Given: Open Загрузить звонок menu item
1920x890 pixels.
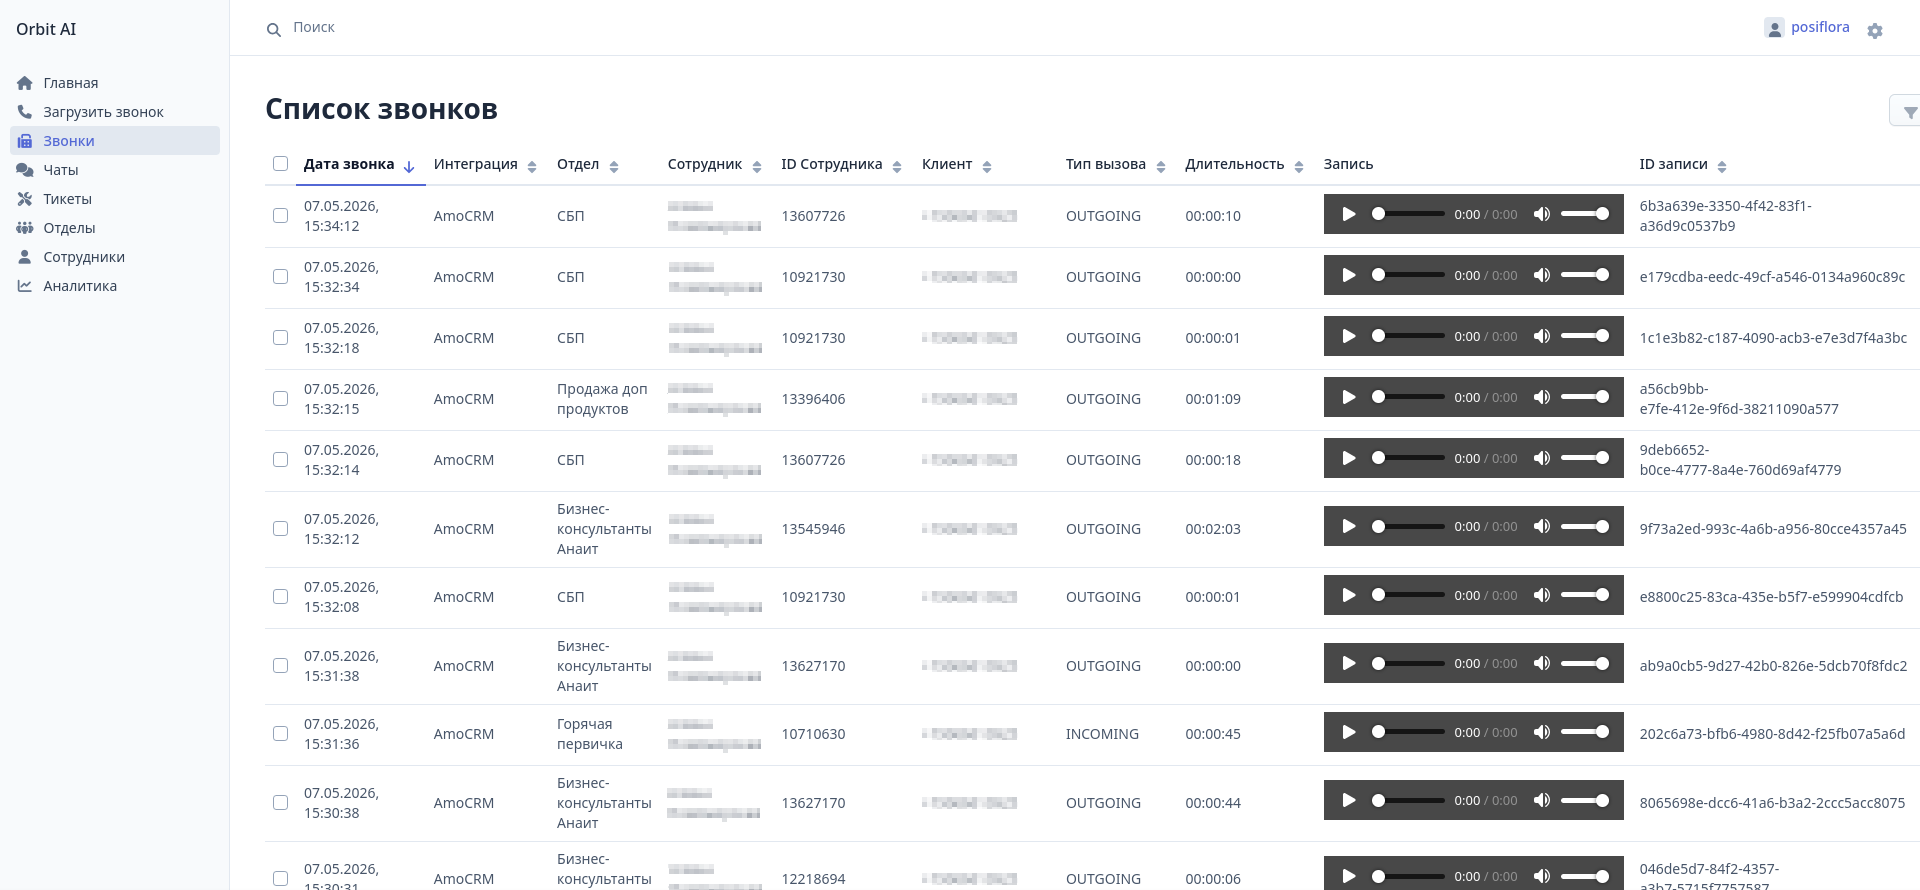Looking at the screenshot, I should (115, 112).
